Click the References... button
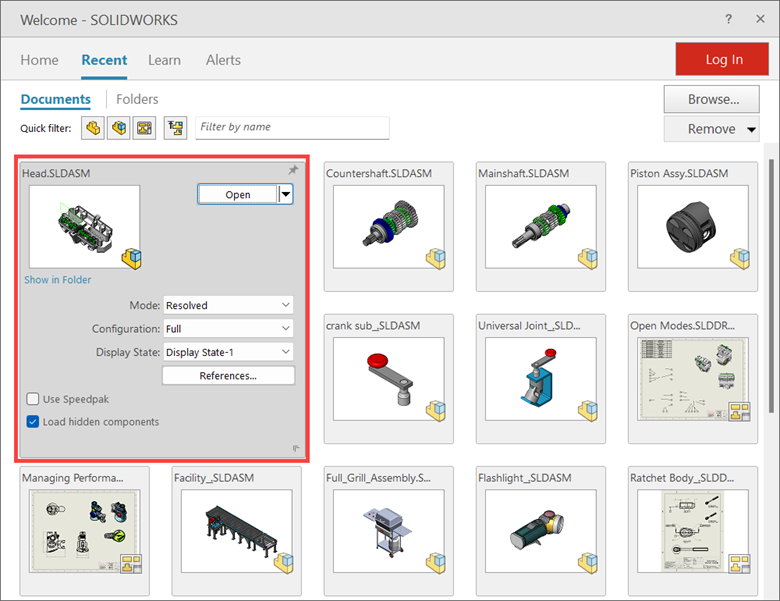 (228, 376)
